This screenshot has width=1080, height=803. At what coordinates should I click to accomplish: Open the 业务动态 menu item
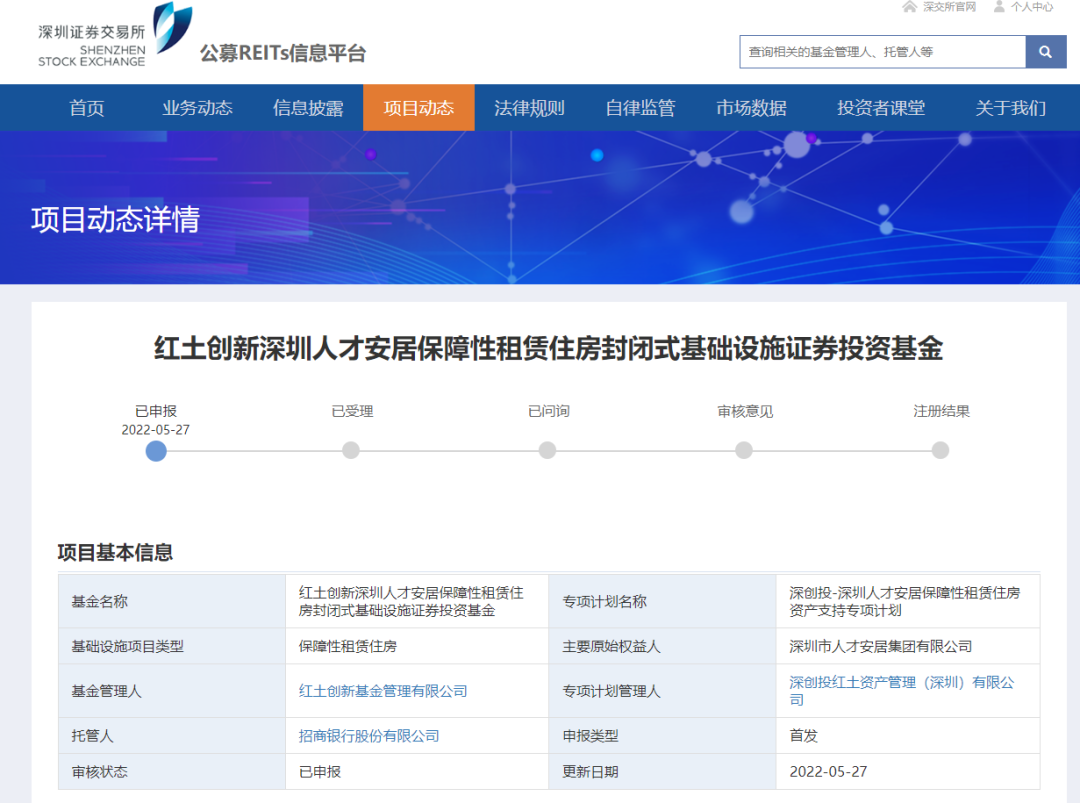pyautogui.click(x=198, y=107)
